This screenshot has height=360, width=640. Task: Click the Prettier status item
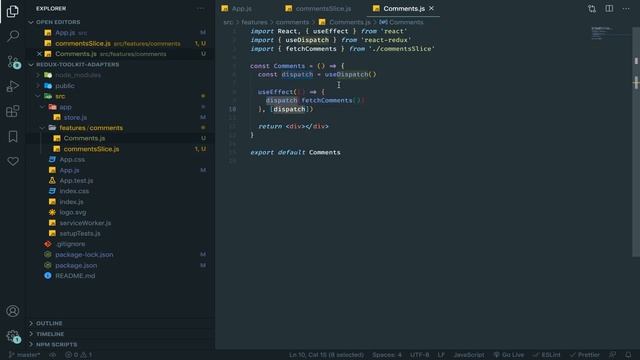coord(584,355)
